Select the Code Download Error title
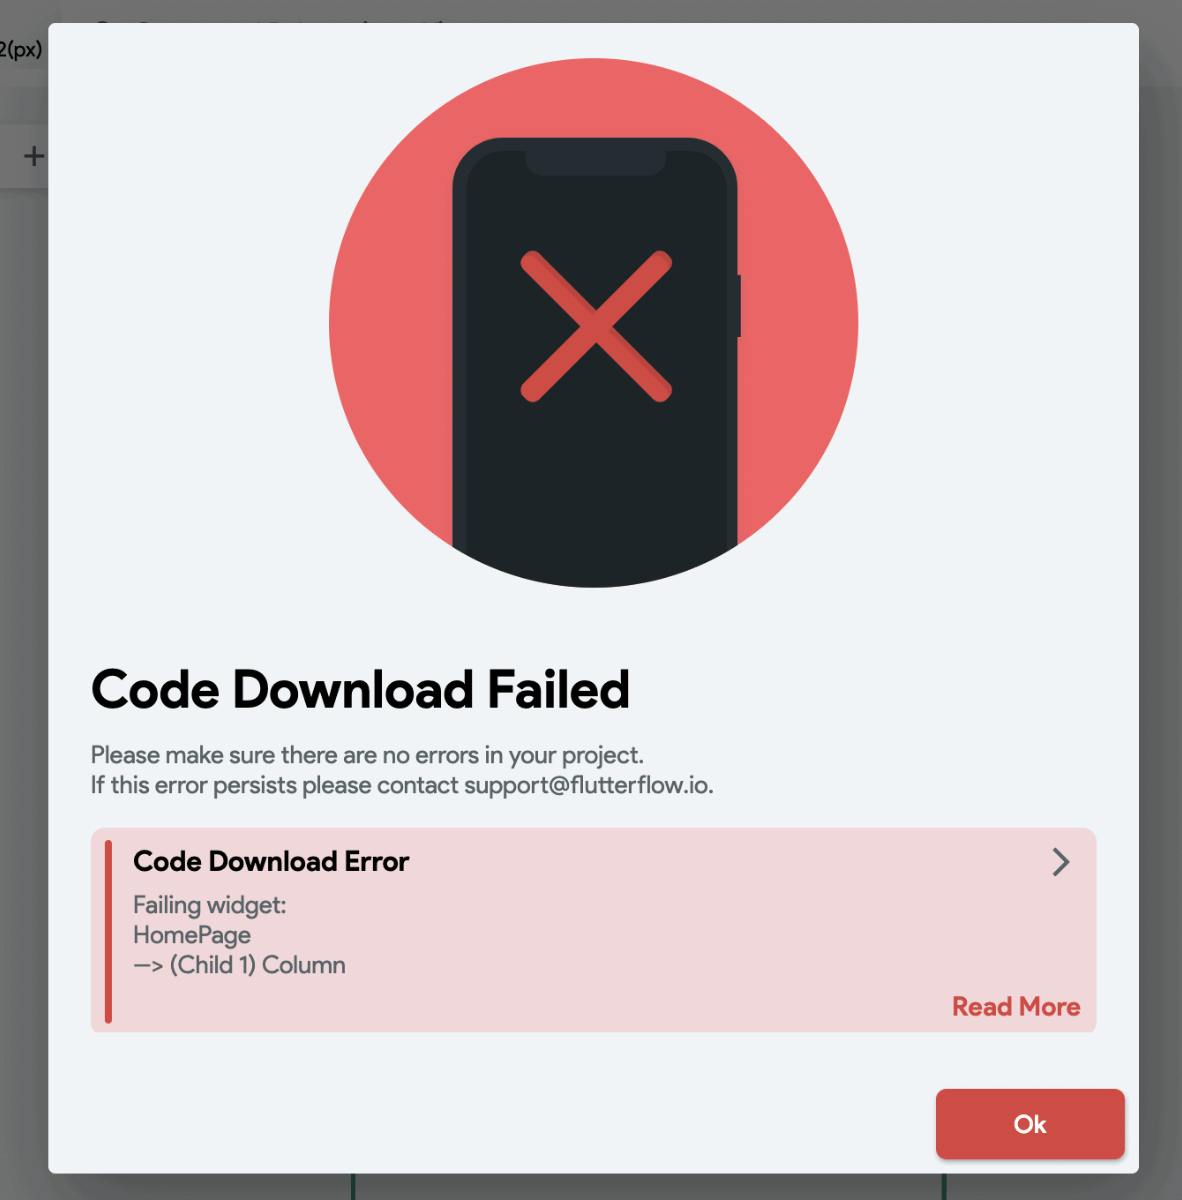 [x=271, y=861]
